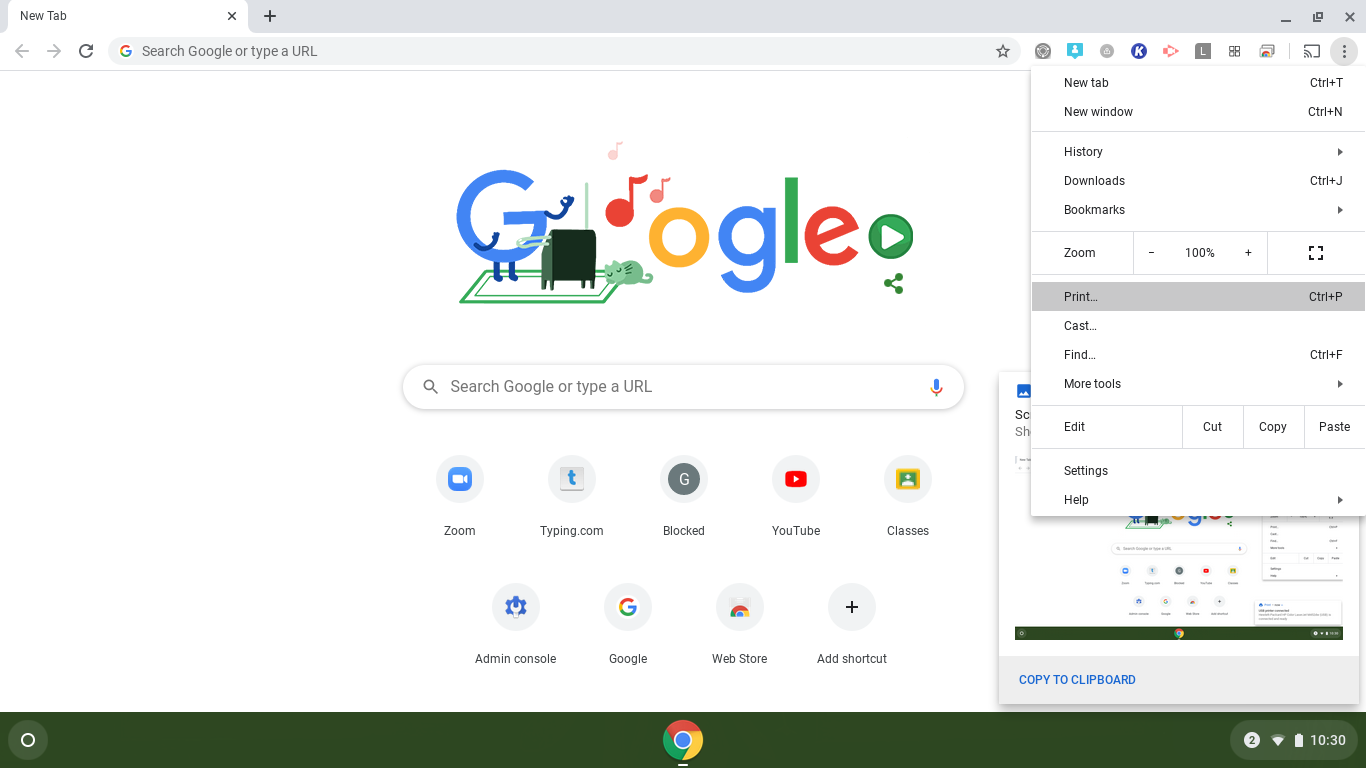Open a new tab with plus button
The height and width of the screenshot is (768, 1366).
pos(270,16)
